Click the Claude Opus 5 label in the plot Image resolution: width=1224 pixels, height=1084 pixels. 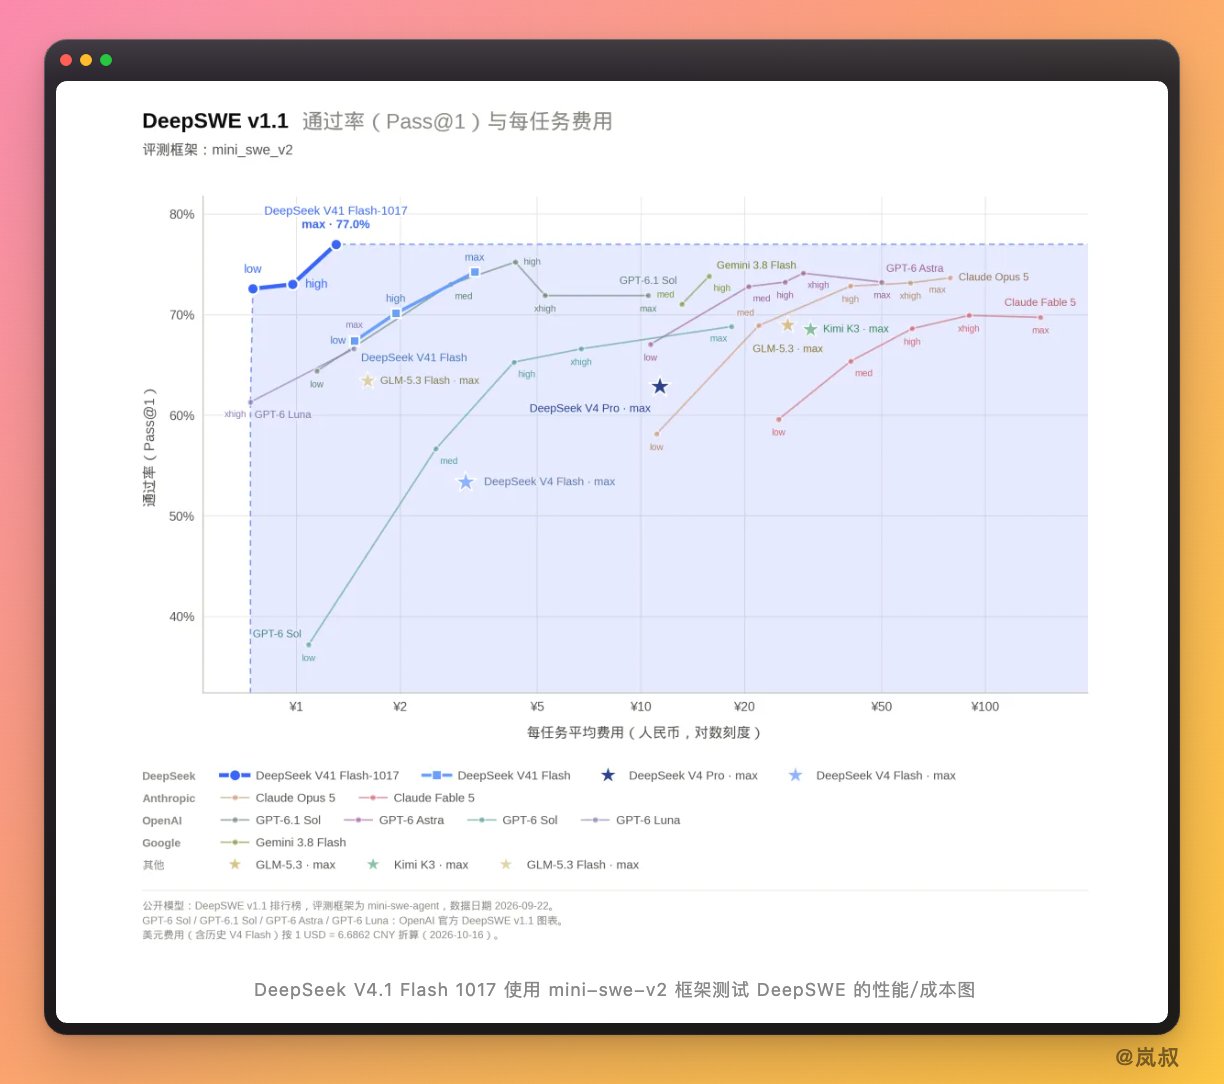click(993, 277)
